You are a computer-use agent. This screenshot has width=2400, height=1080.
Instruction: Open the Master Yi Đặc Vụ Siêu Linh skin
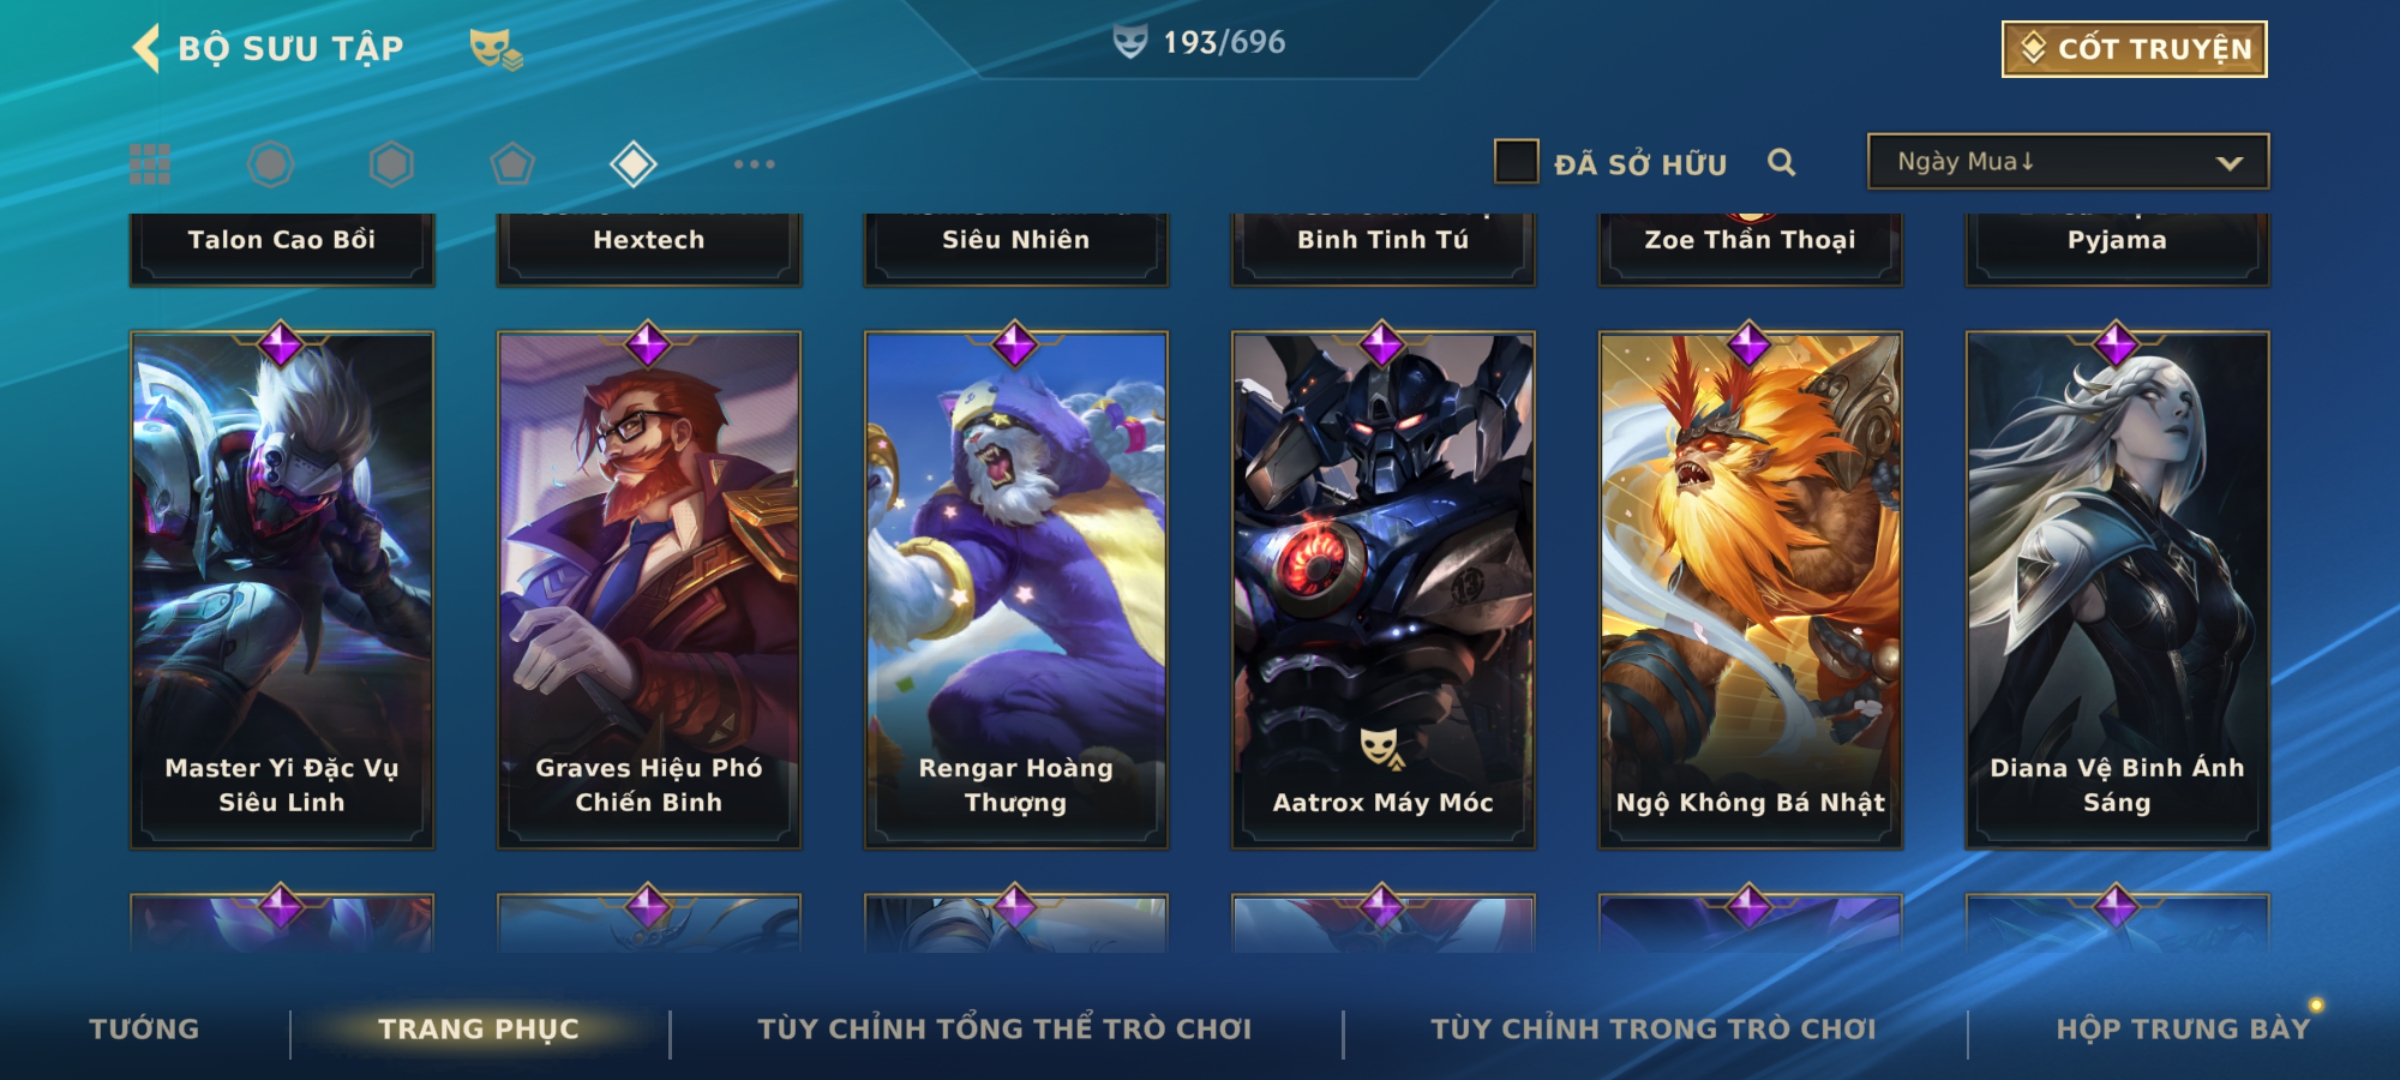pyautogui.click(x=282, y=590)
